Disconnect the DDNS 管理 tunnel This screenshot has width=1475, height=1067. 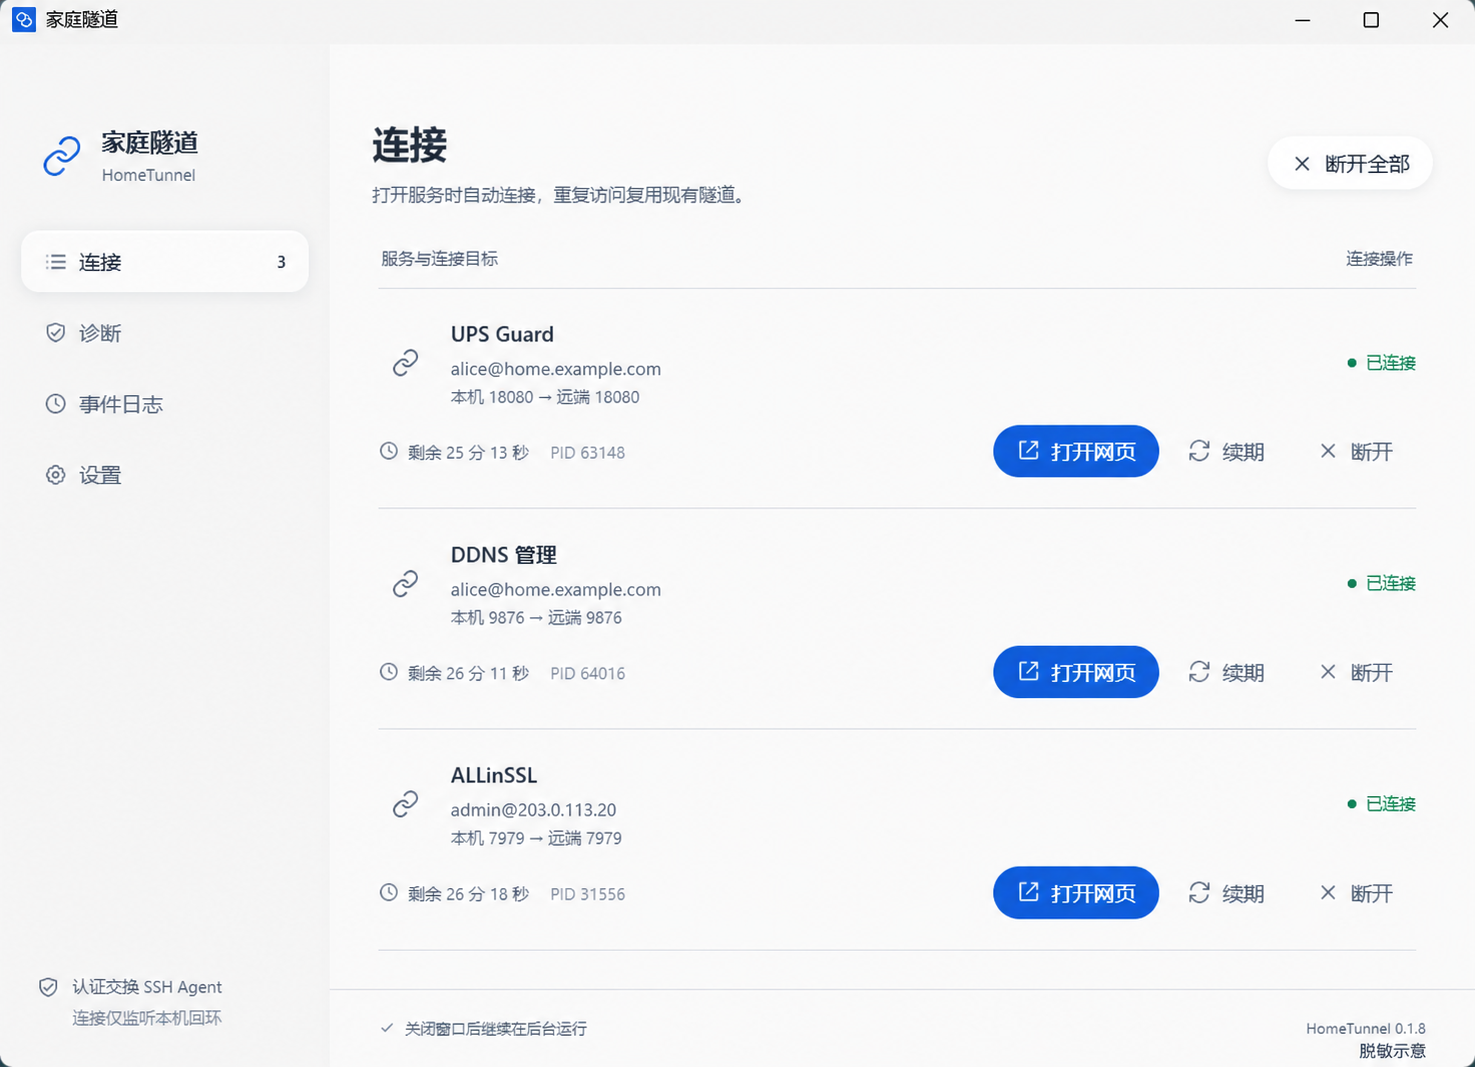(1356, 672)
